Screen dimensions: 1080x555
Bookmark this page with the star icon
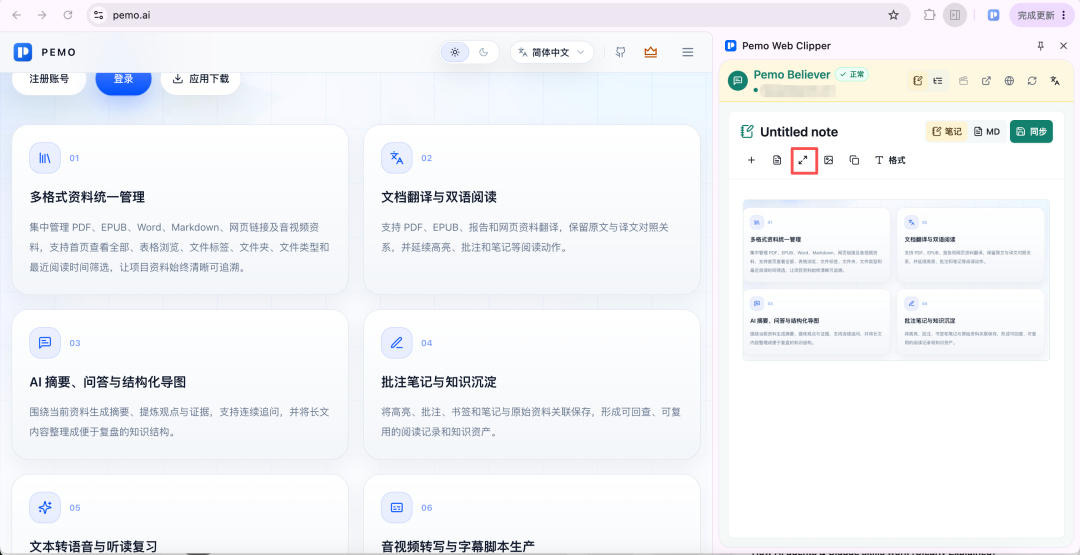(x=893, y=14)
